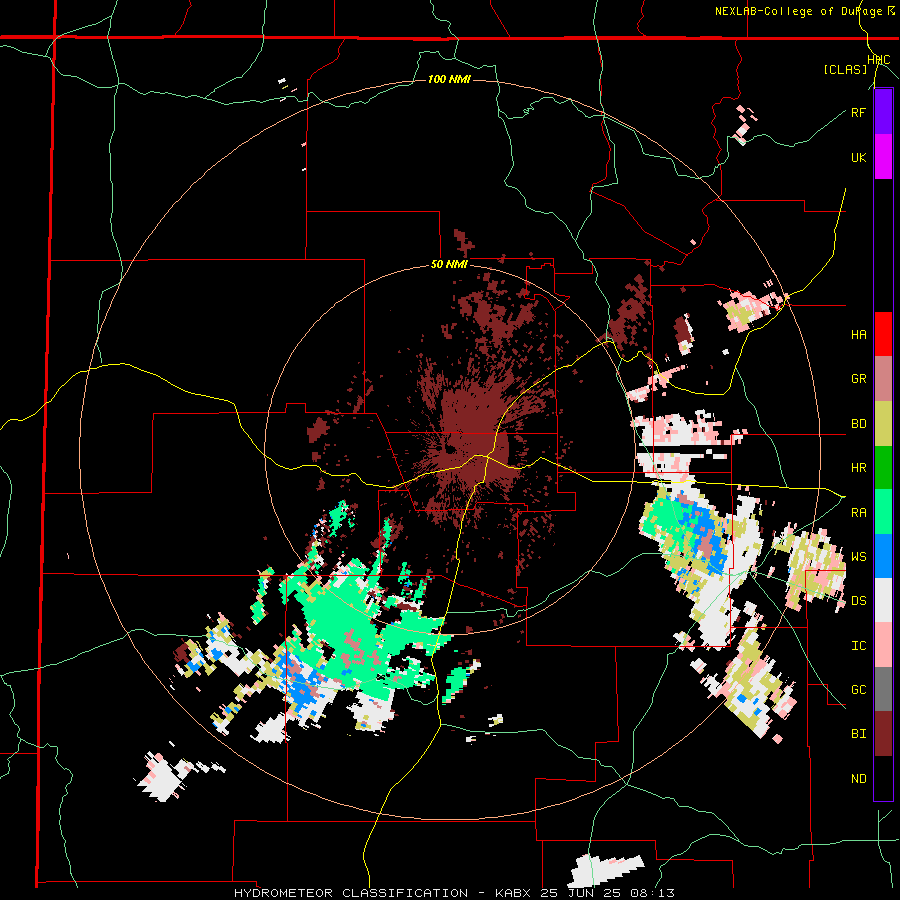This screenshot has height=900, width=900.
Task: Click the HA red legend swatch
Action: [883, 334]
